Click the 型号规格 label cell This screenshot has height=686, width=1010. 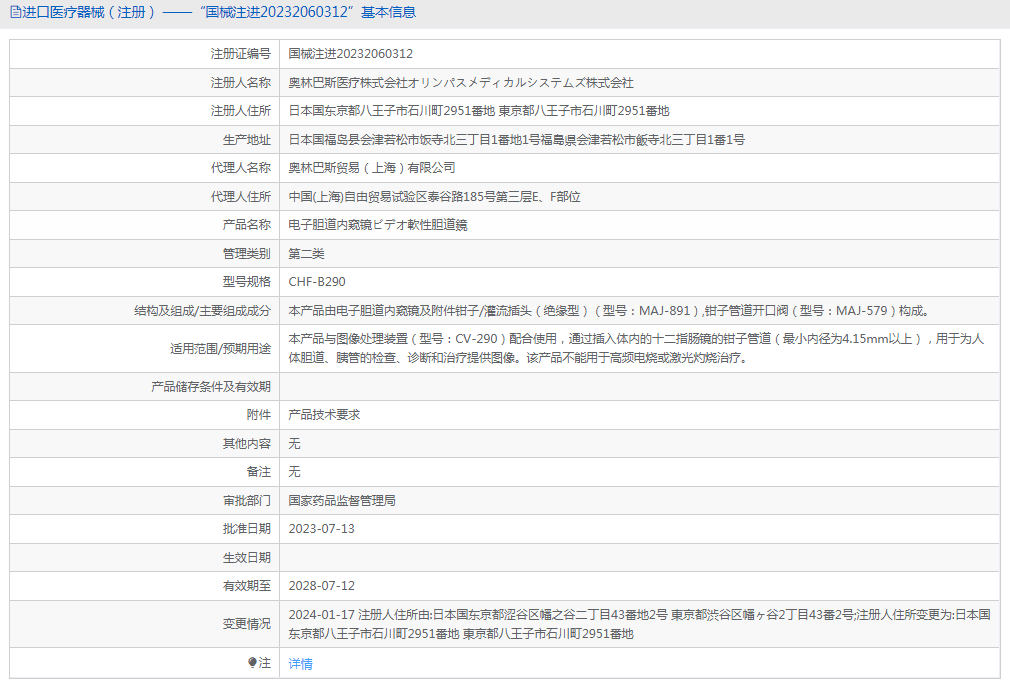tap(144, 281)
